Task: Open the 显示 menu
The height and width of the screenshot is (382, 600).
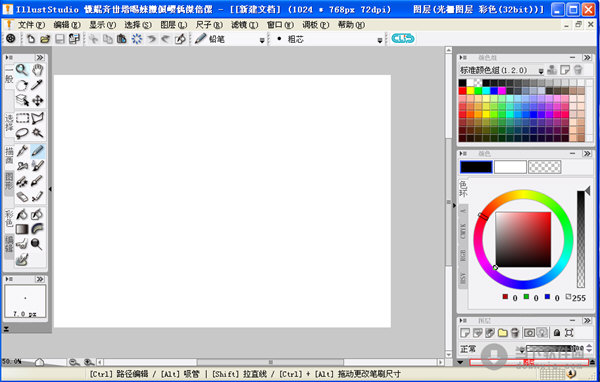Action: [x=103, y=25]
